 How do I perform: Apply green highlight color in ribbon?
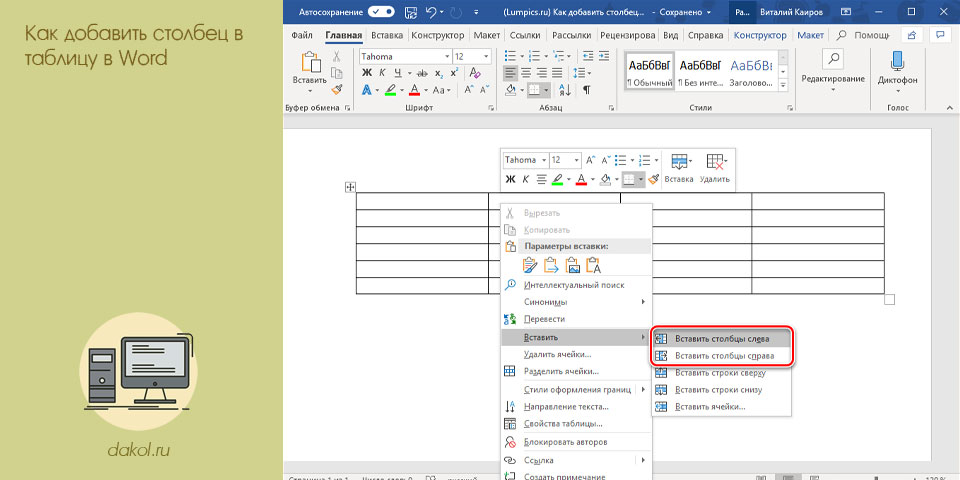click(x=389, y=90)
